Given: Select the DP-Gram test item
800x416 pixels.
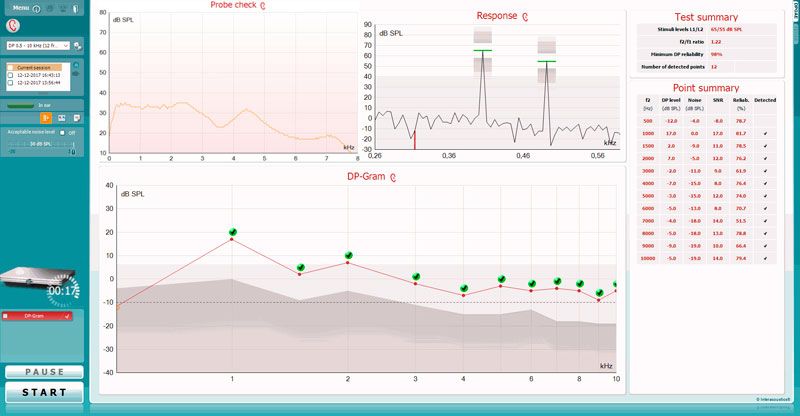Looking at the screenshot, I should coord(40,315).
